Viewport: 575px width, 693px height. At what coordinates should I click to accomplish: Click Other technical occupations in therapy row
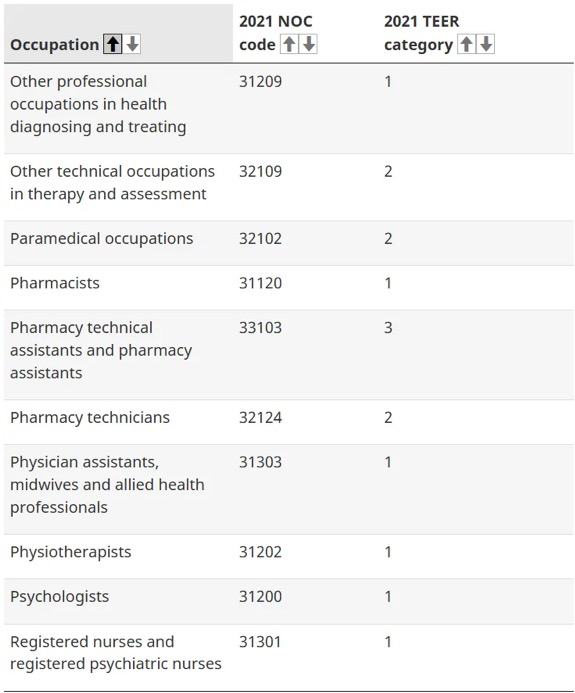[x=289, y=187]
